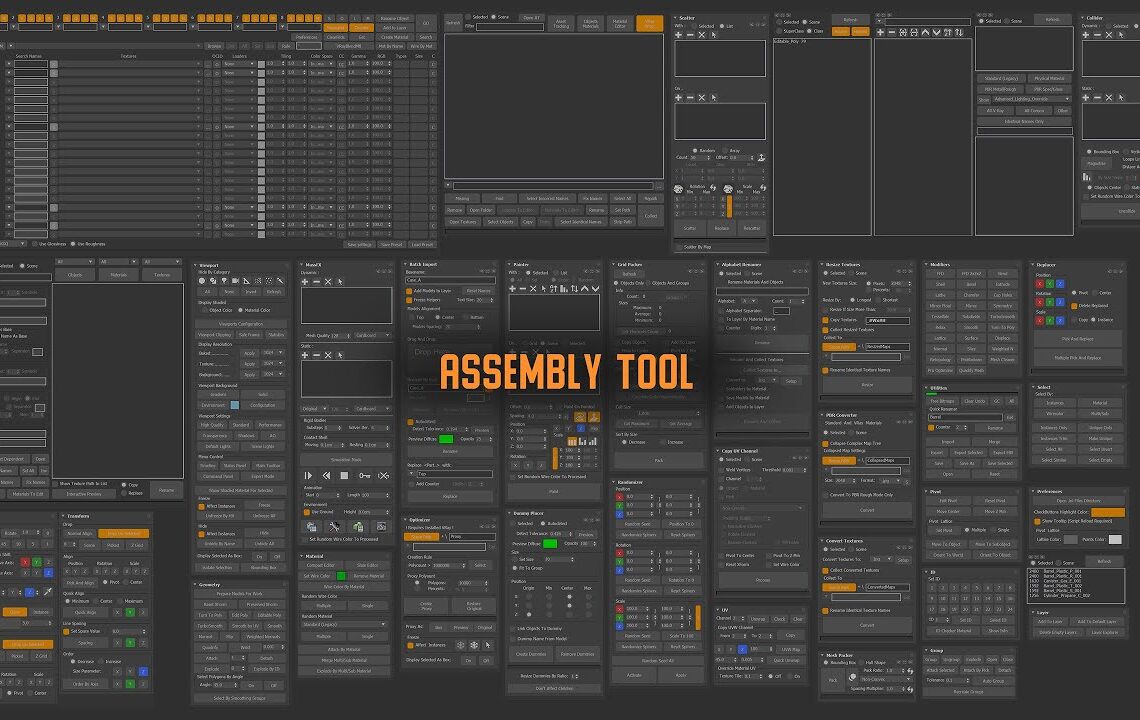This screenshot has width=1140, height=720.
Task: Click the green Preview Diffuse color swatch
Action: [x=550, y=544]
